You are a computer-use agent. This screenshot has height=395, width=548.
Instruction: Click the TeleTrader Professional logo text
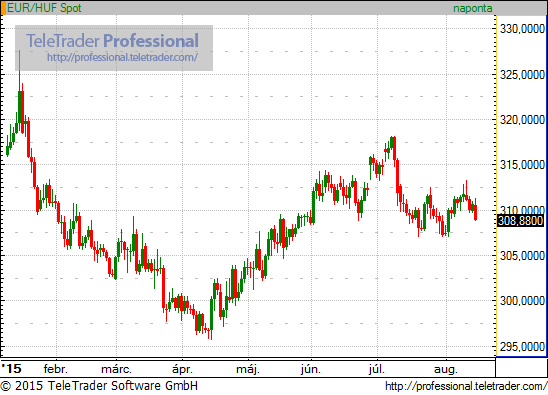click(x=113, y=41)
